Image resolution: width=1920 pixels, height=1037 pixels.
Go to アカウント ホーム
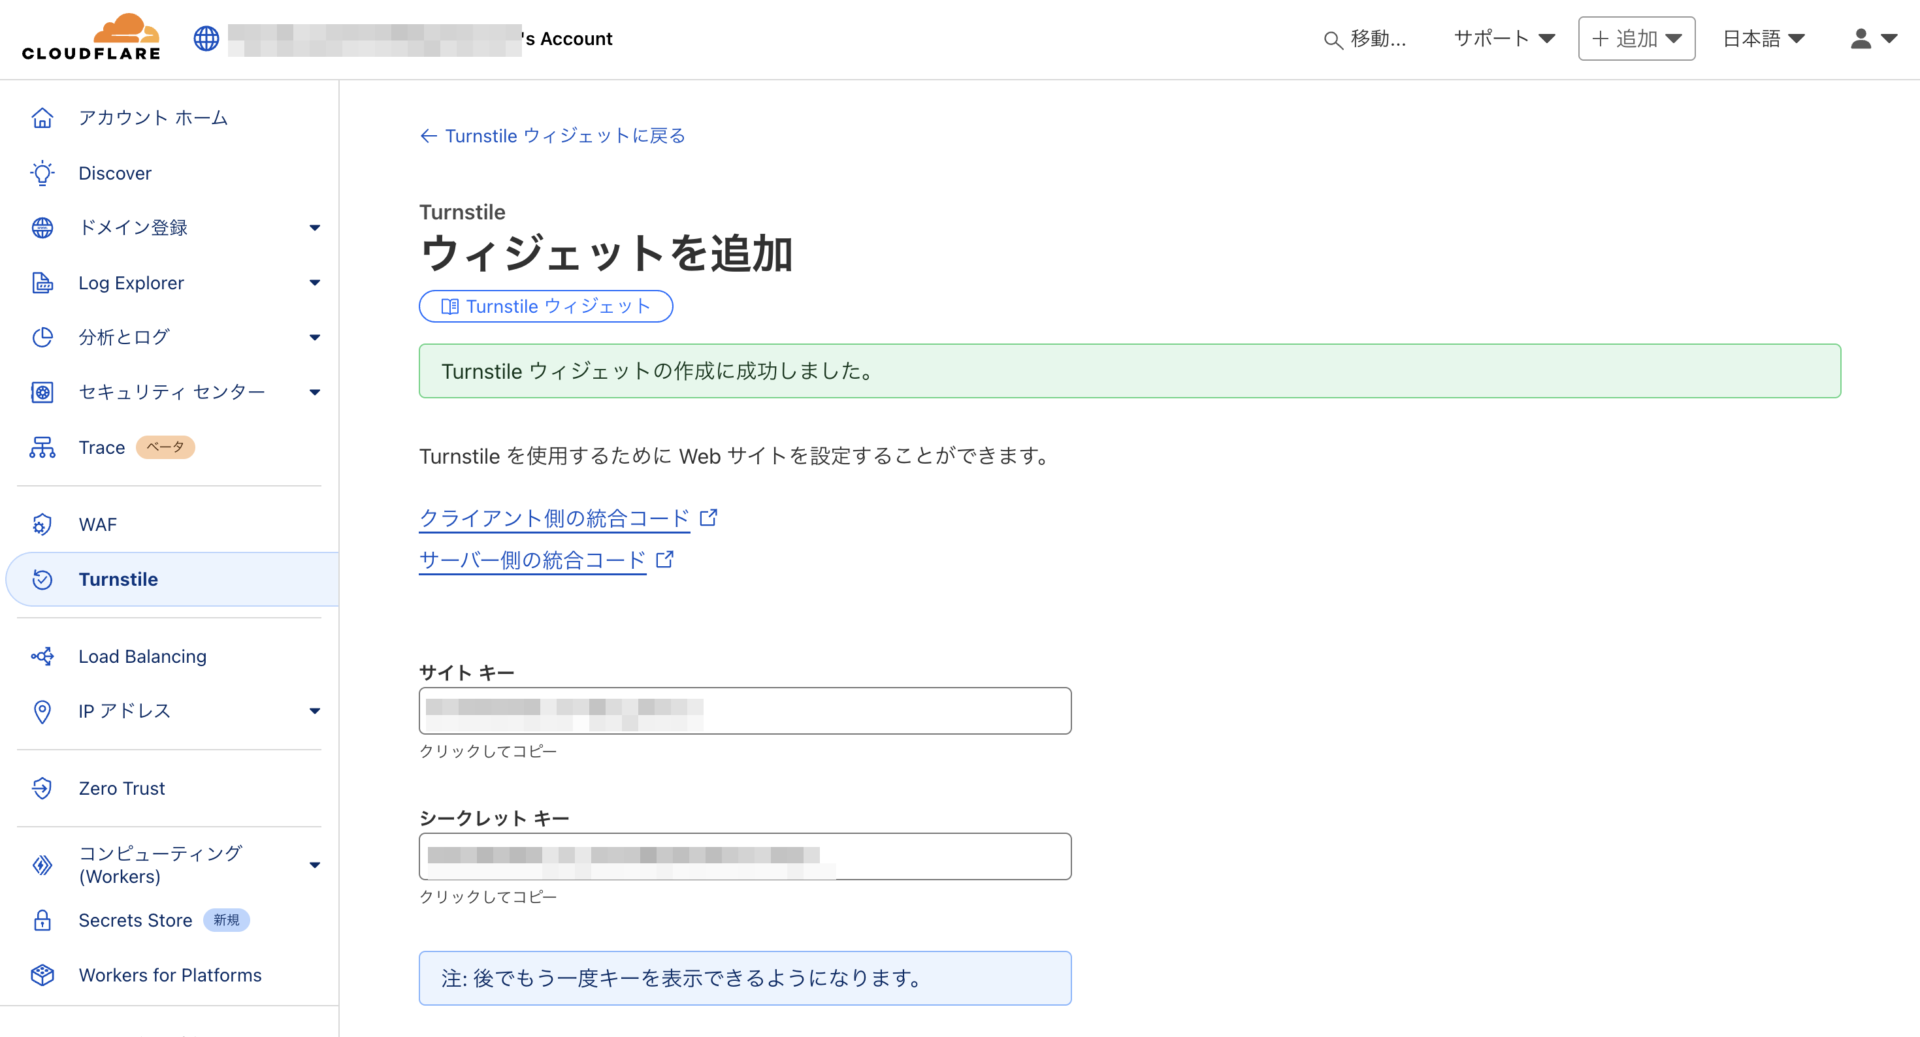coord(153,118)
